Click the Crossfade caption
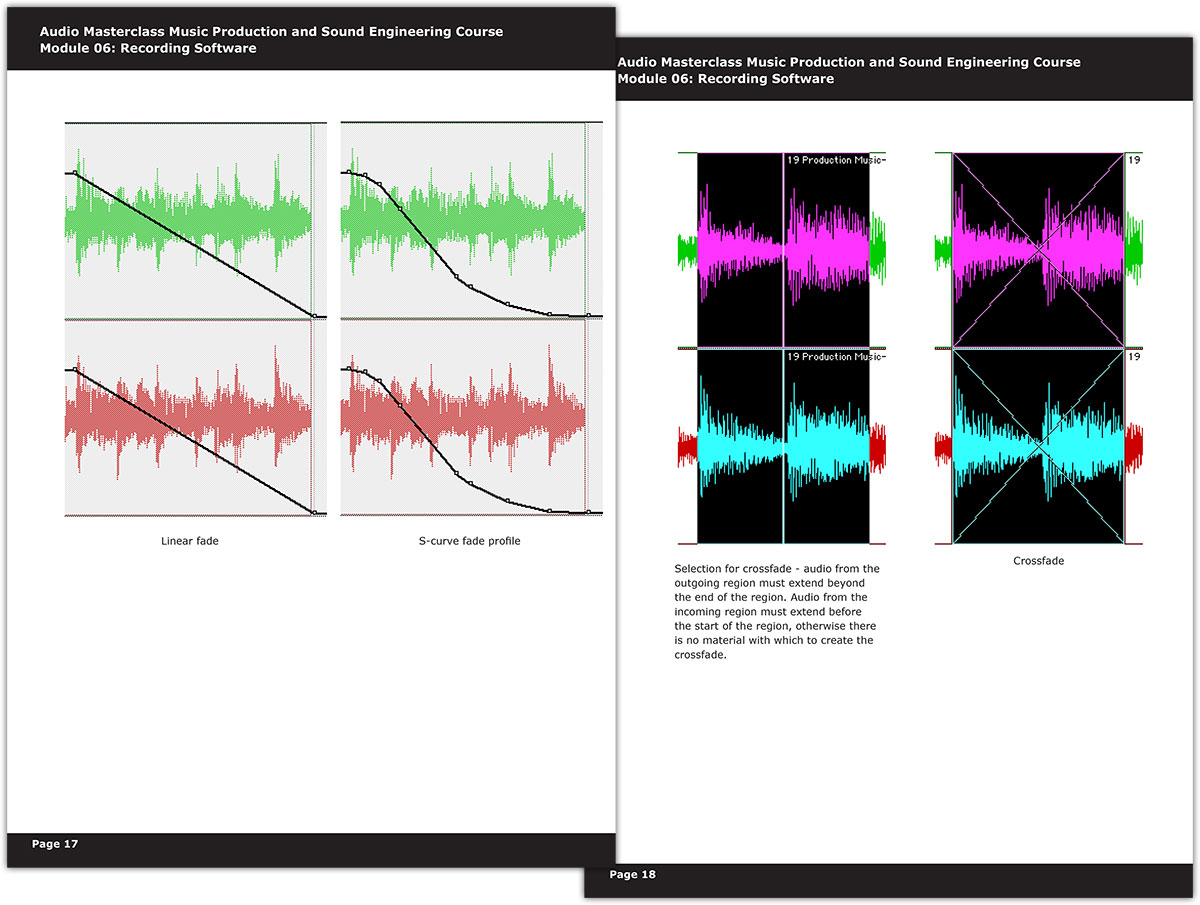Image resolution: width=1200 pixels, height=905 pixels. (x=1038, y=561)
